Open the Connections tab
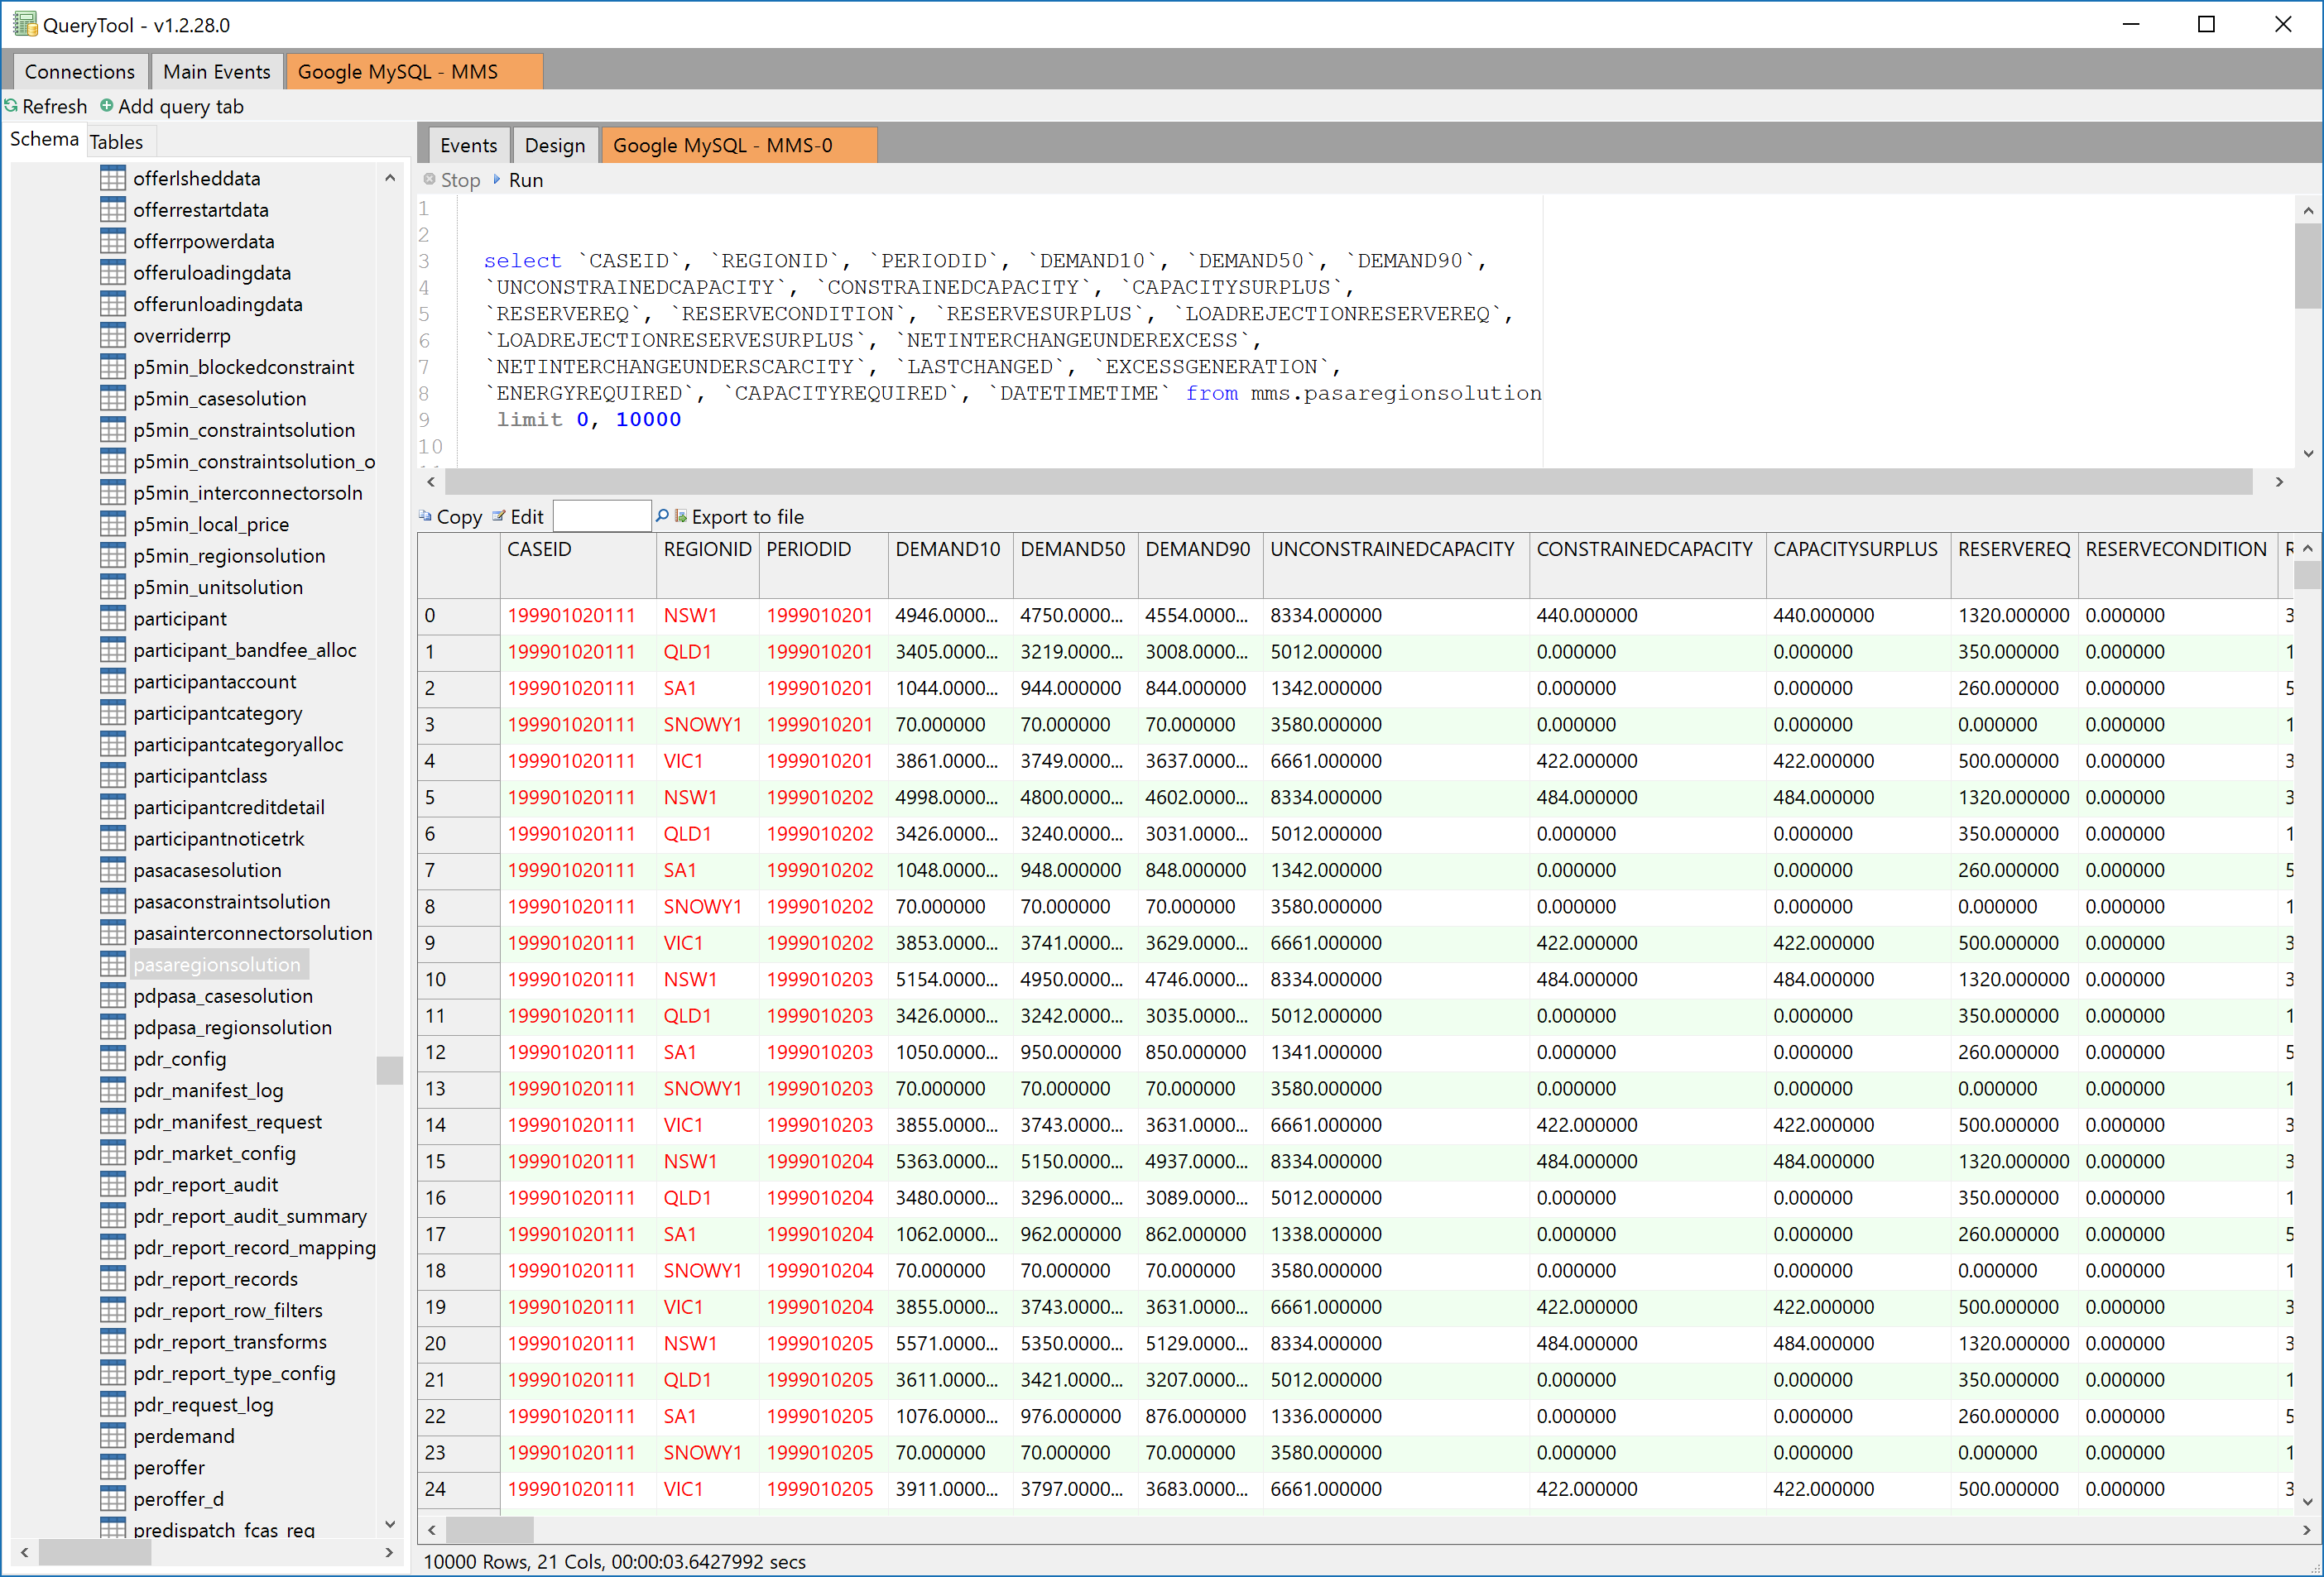Image resolution: width=2324 pixels, height=1577 pixels. coord(79,72)
